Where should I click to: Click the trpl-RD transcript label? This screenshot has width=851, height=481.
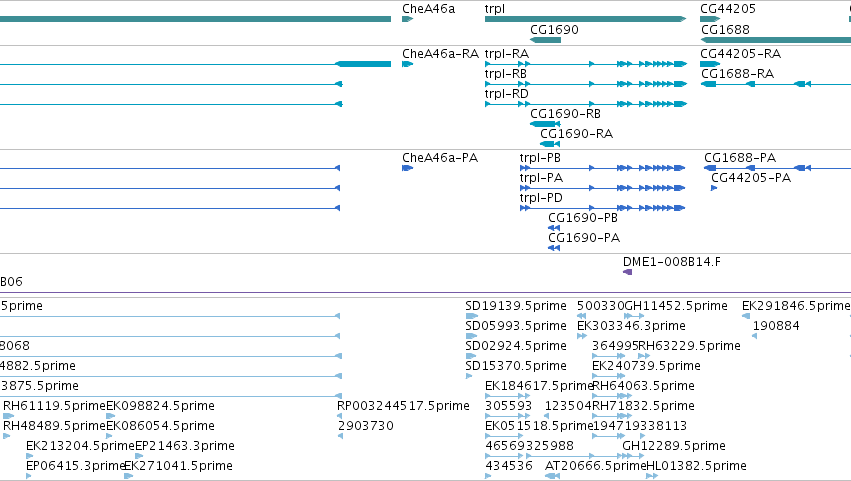click(x=506, y=94)
